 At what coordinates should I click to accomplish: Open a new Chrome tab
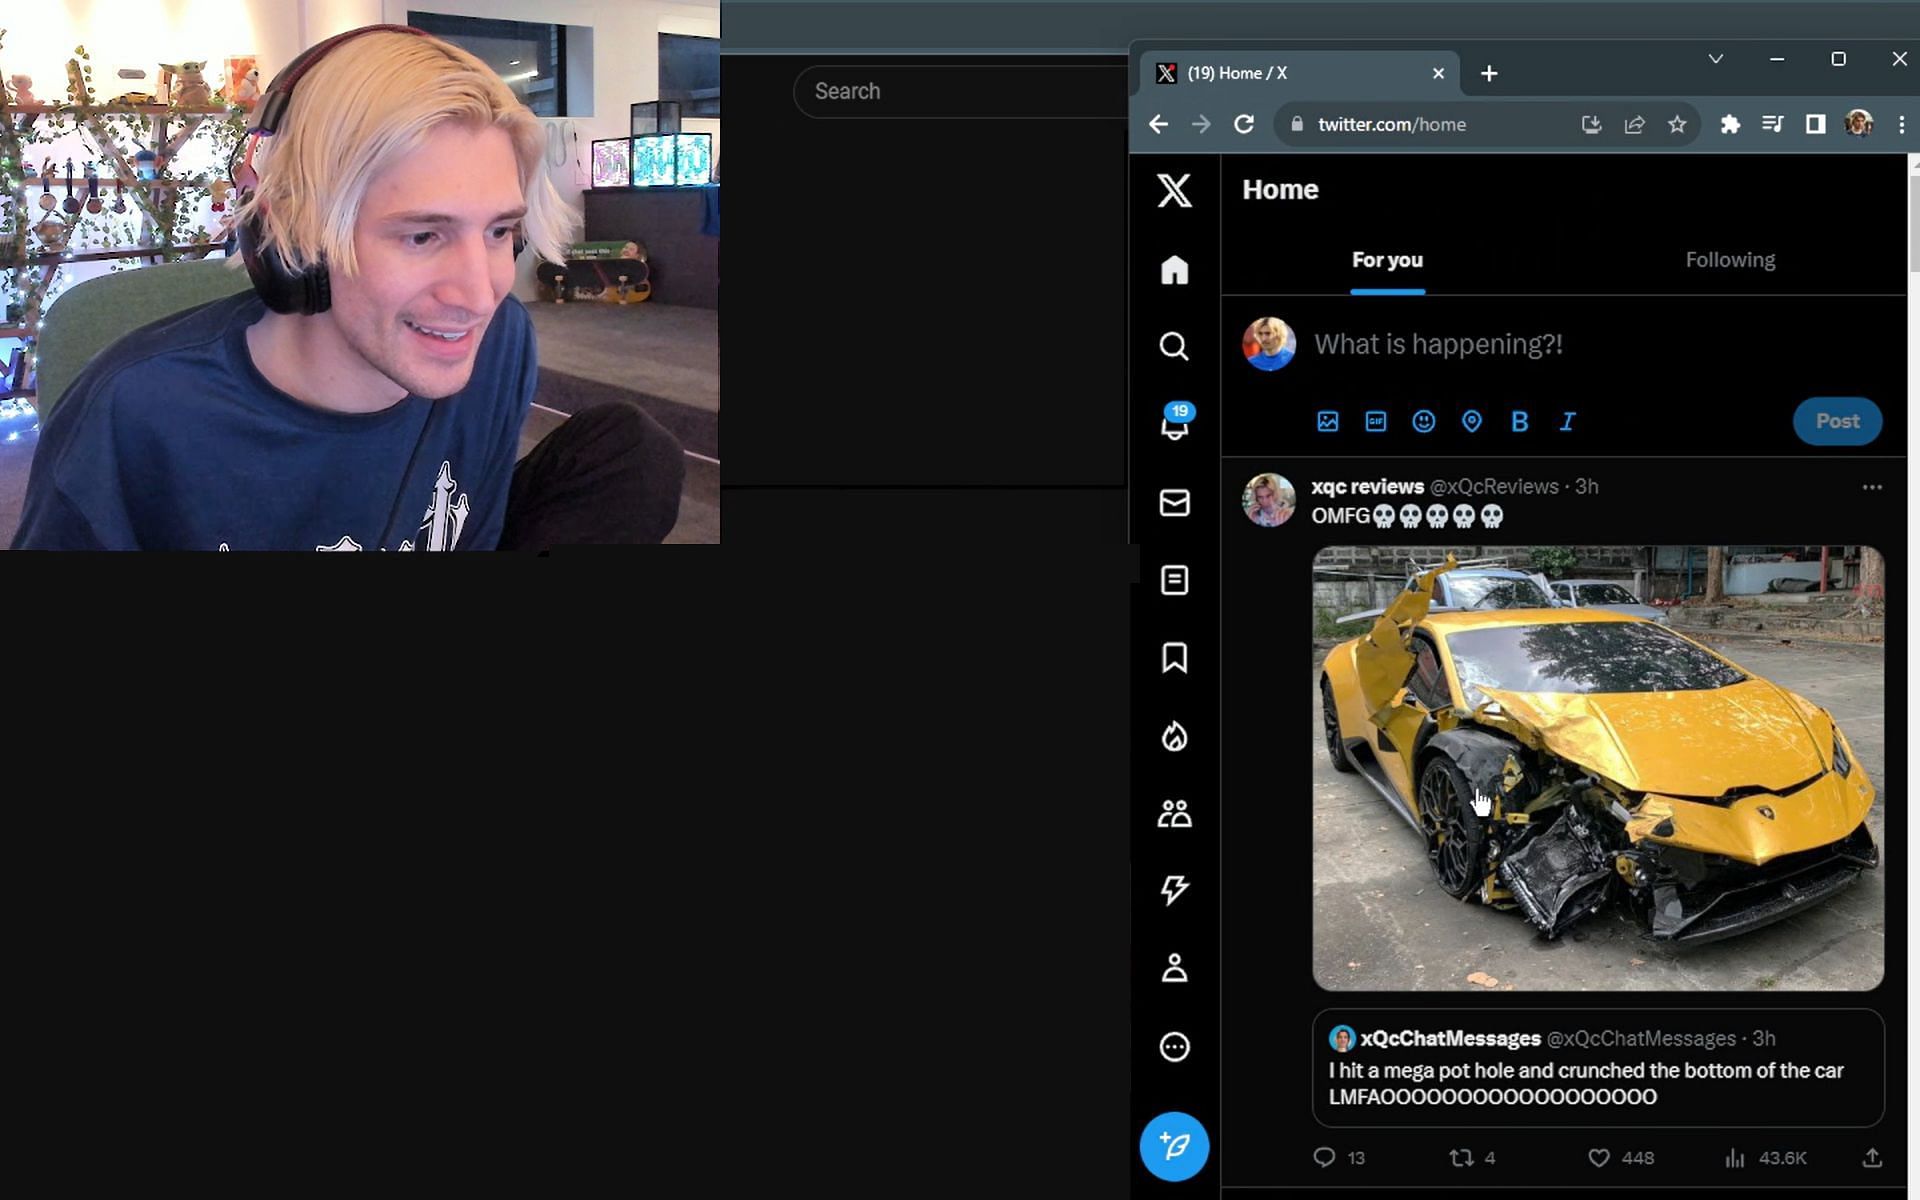(x=1489, y=73)
